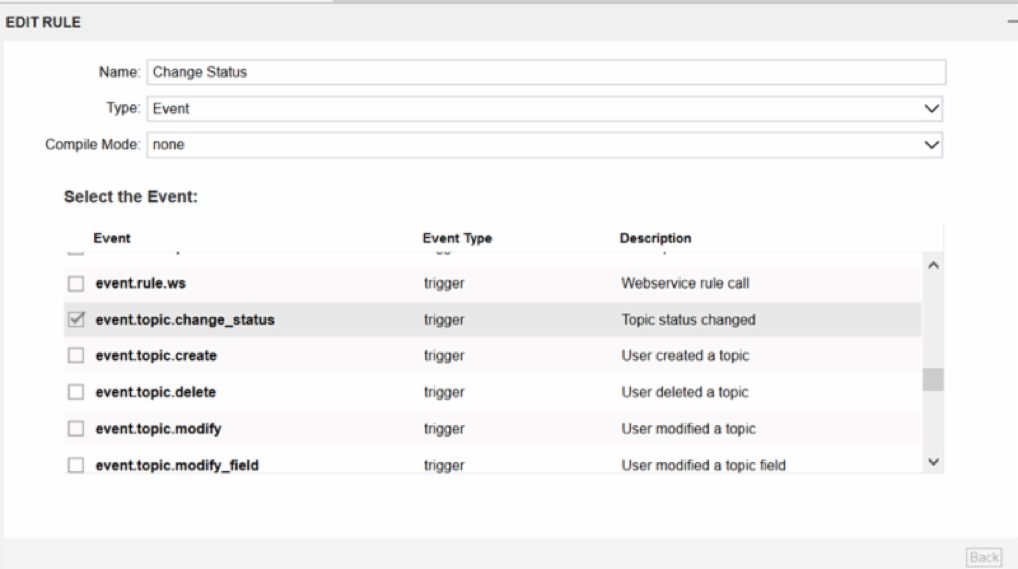Click the 'Topic status changed' description text
The width and height of the screenshot is (1018, 569).
pyautogui.click(x=688, y=320)
